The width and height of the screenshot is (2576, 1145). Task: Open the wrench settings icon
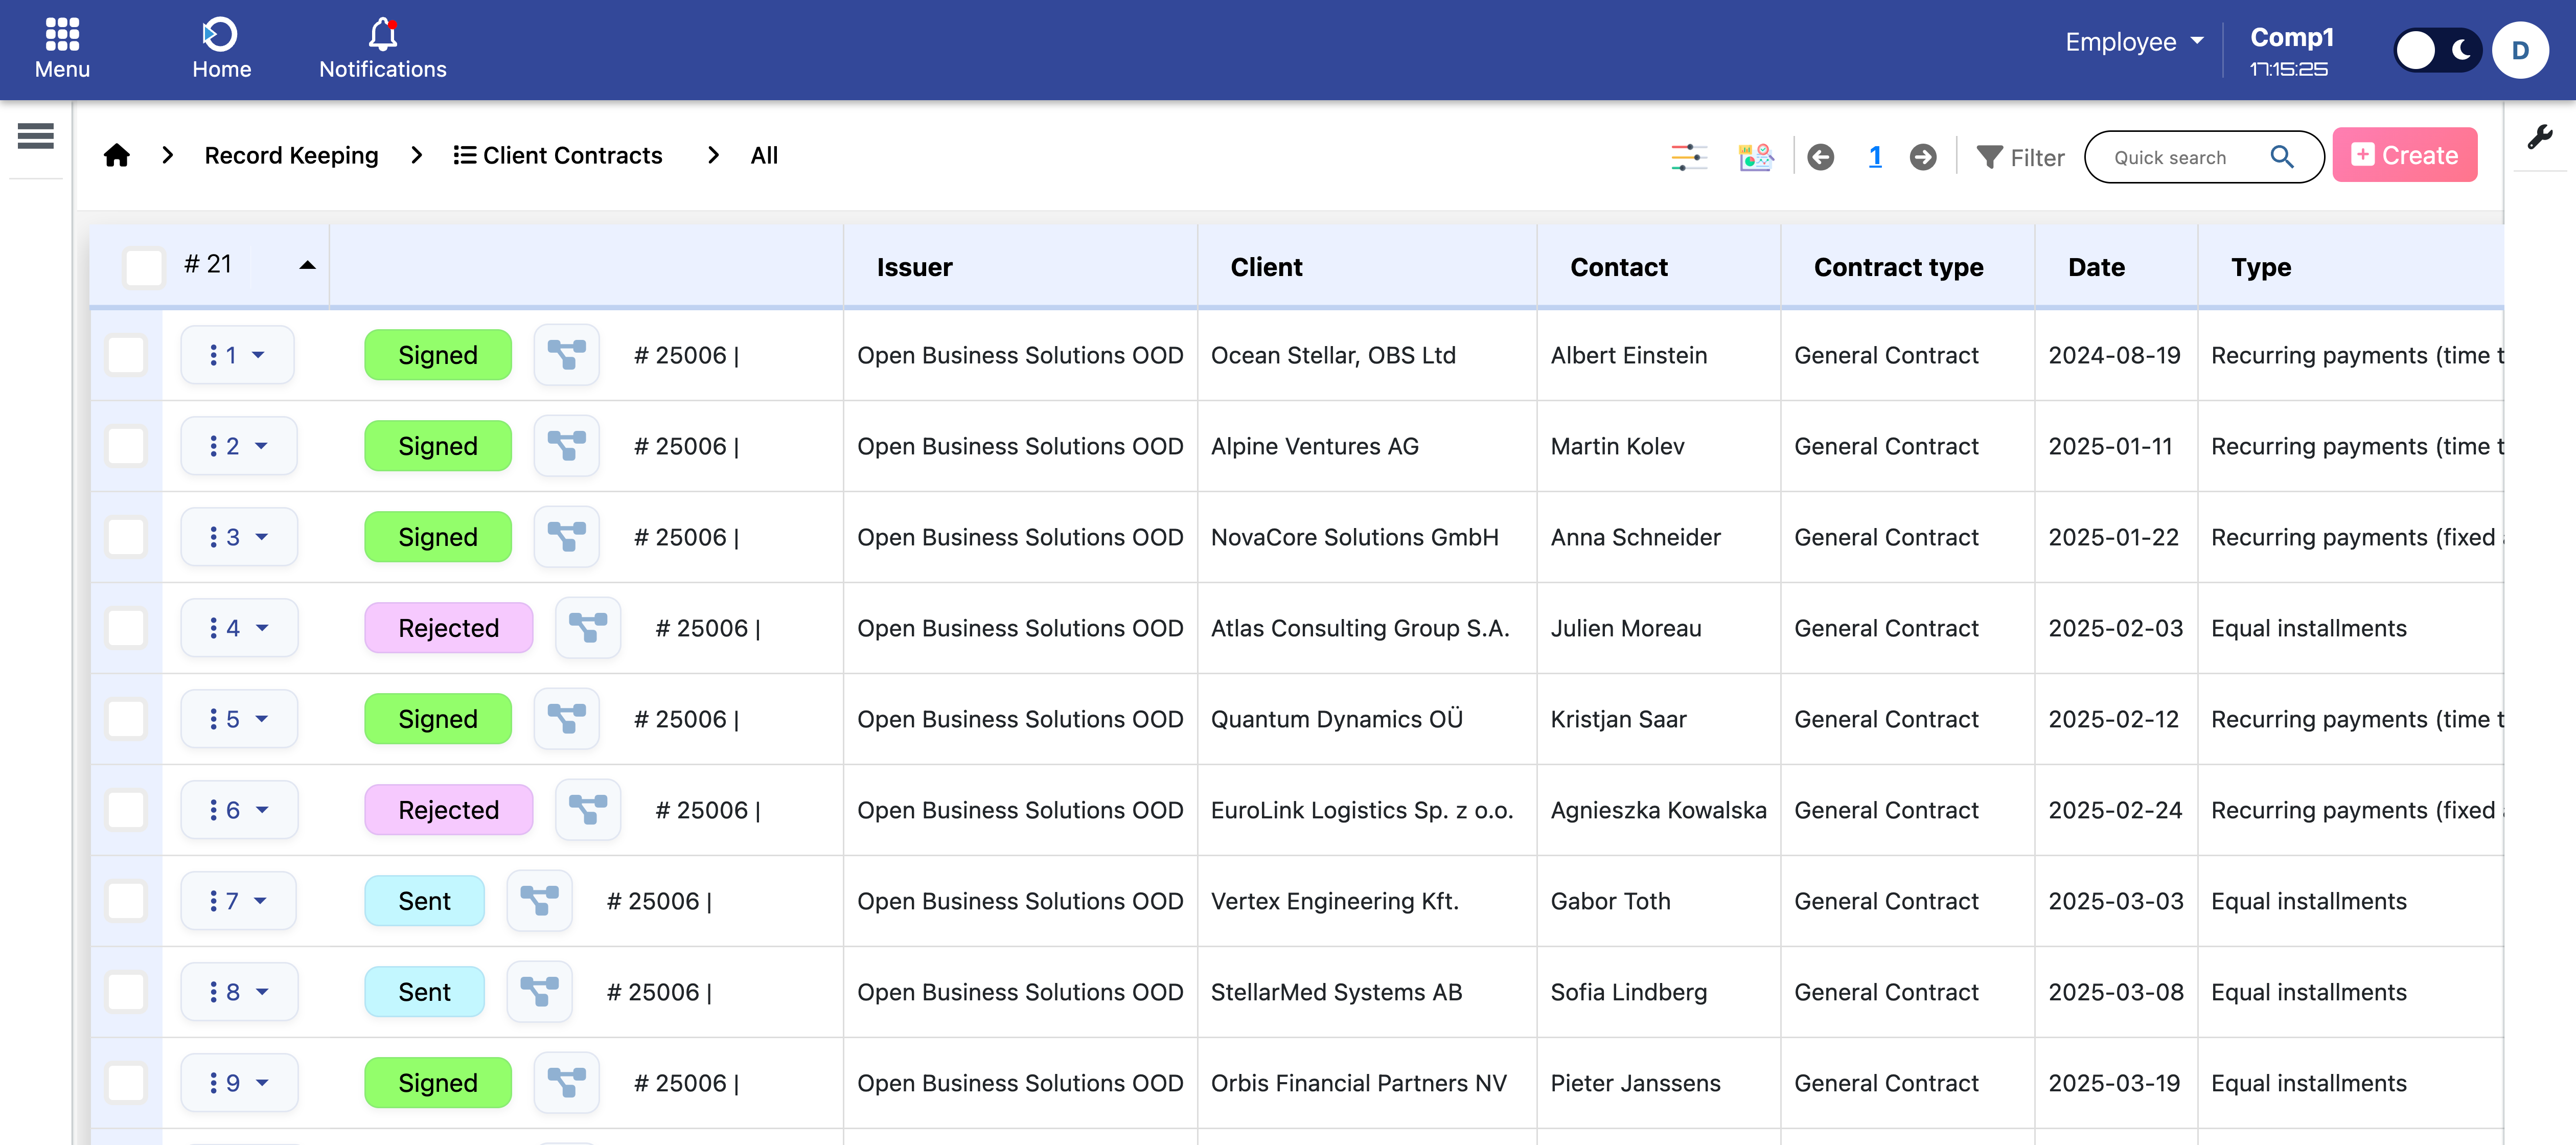2540,137
